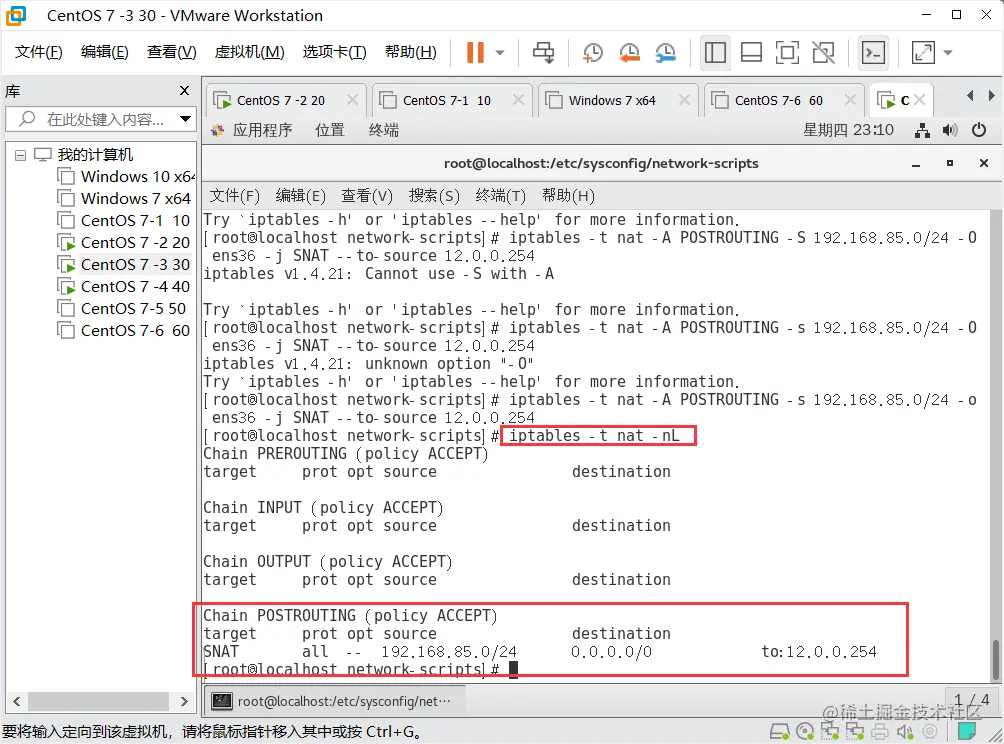Screen dimensions: 1004x744
Task: Click the network adapter status icon
Action: point(831,731)
